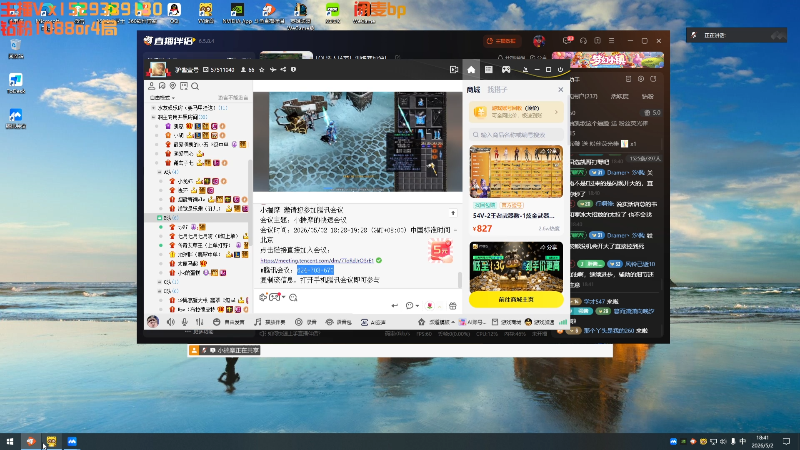Switch to the 找搭子 tab
Viewport: 800px width, 450px height.
coord(497,90)
